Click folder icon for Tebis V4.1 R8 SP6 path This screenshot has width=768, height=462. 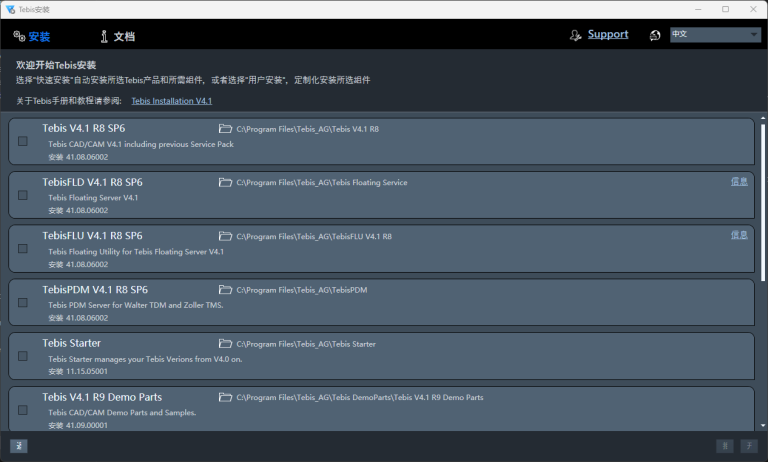(225, 129)
